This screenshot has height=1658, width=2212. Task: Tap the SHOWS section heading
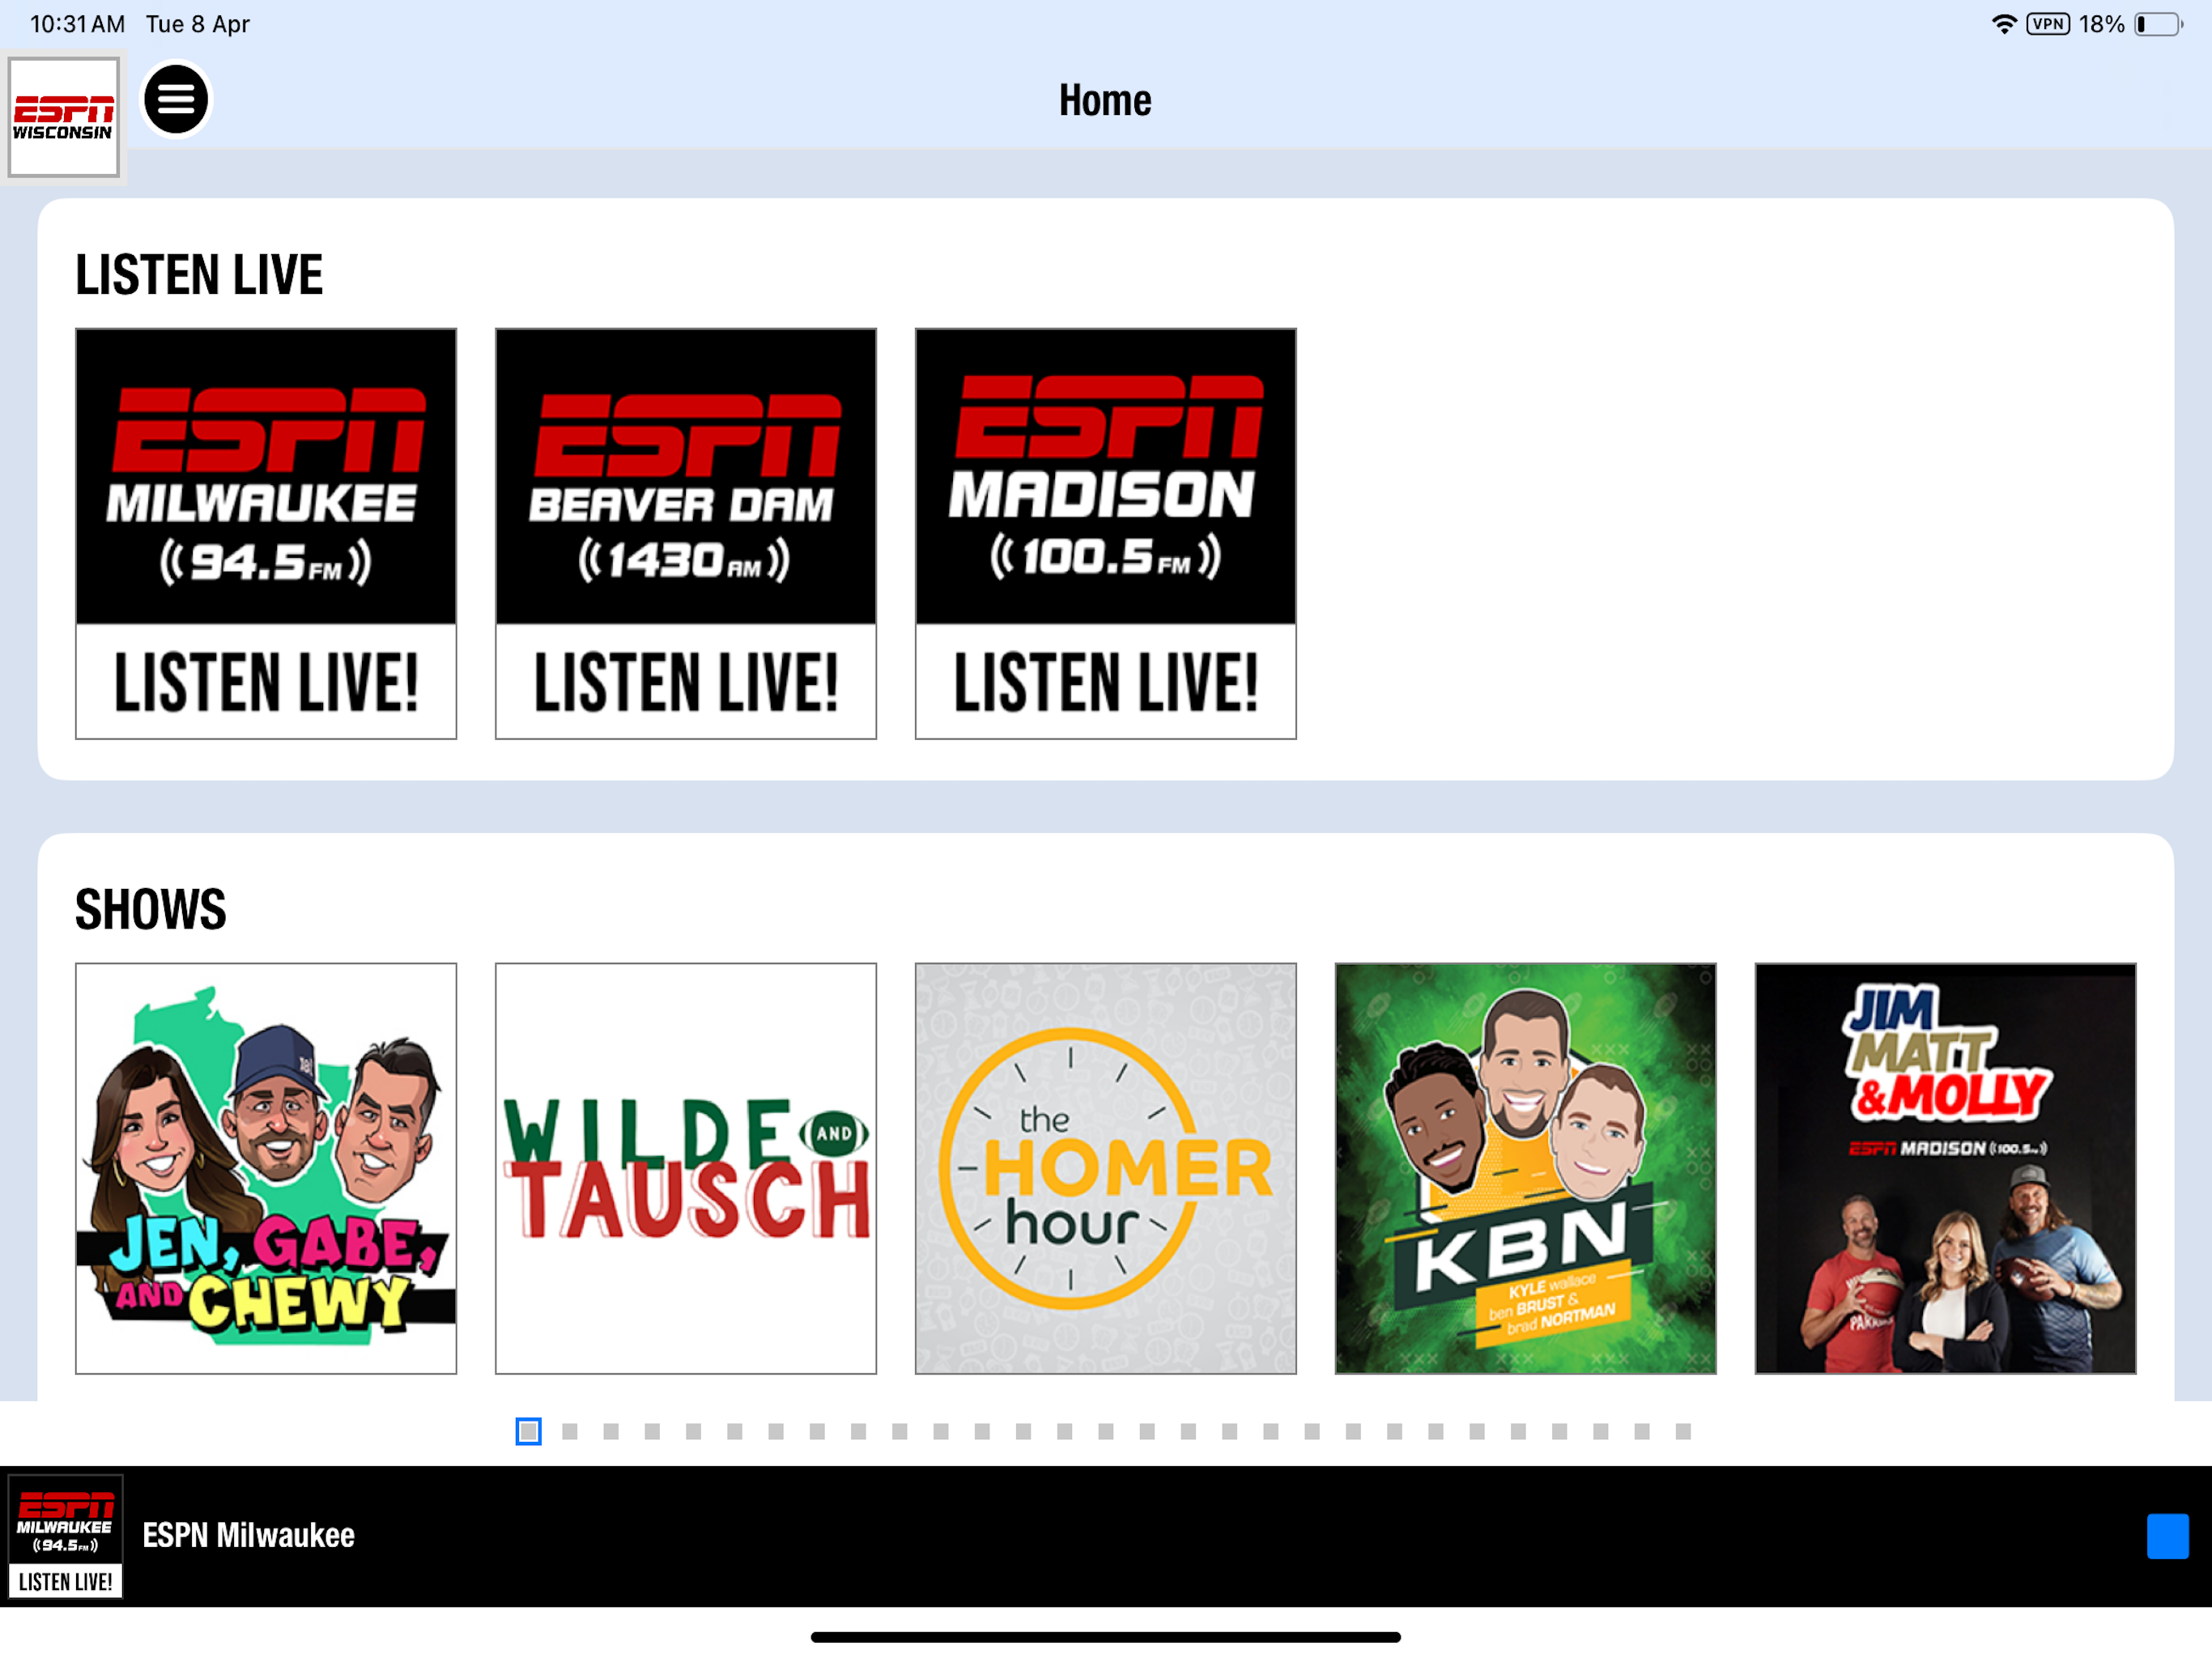pyautogui.click(x=151, y=909)
